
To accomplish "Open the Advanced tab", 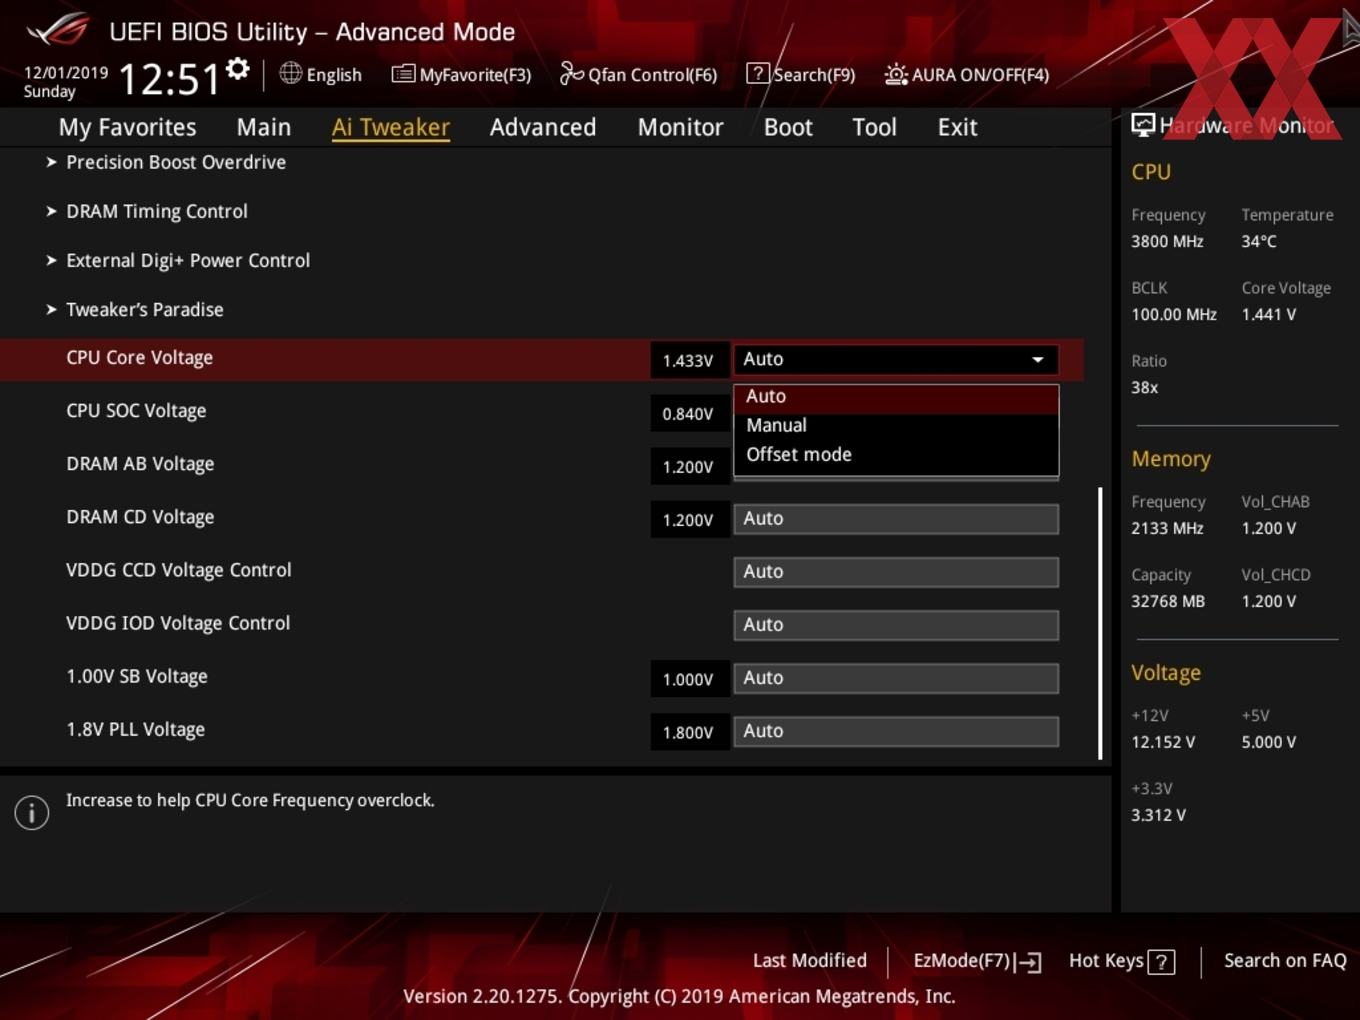I will point(543,127).
